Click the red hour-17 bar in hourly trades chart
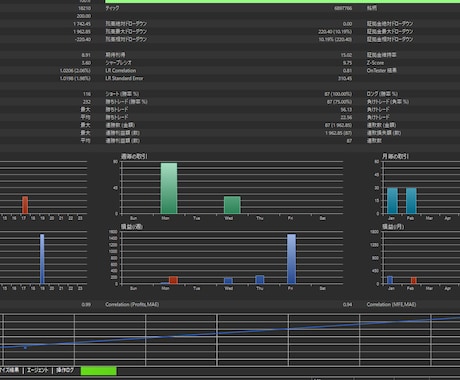The width and height of the screenshot is (460, 380). (25, 205)
